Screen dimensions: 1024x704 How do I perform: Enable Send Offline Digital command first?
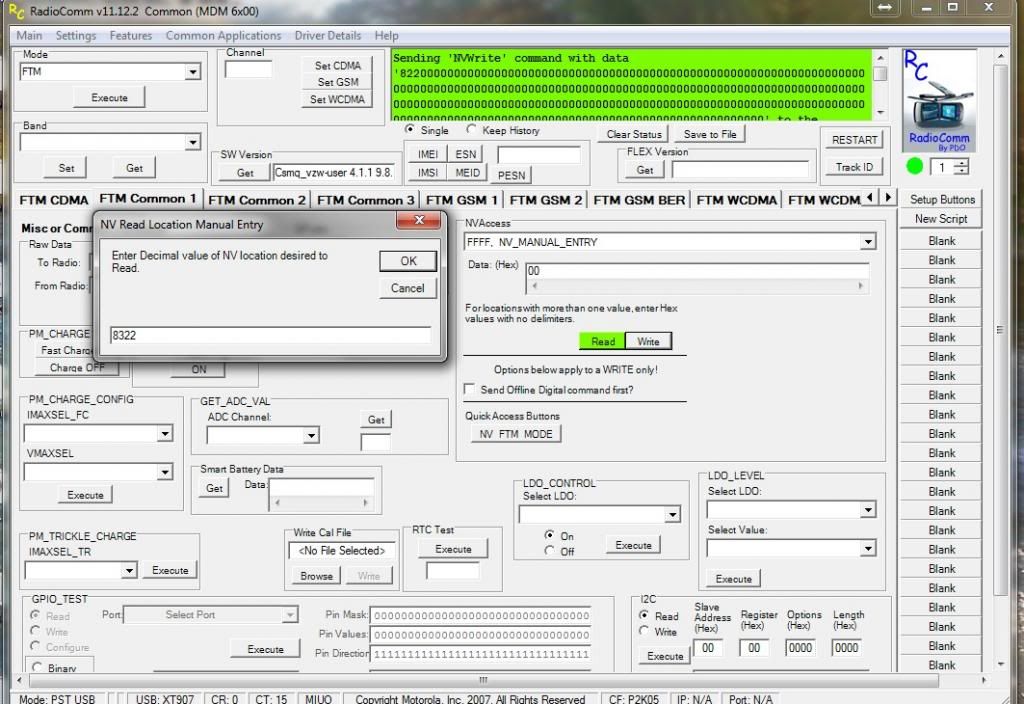[x=469, y=389]
